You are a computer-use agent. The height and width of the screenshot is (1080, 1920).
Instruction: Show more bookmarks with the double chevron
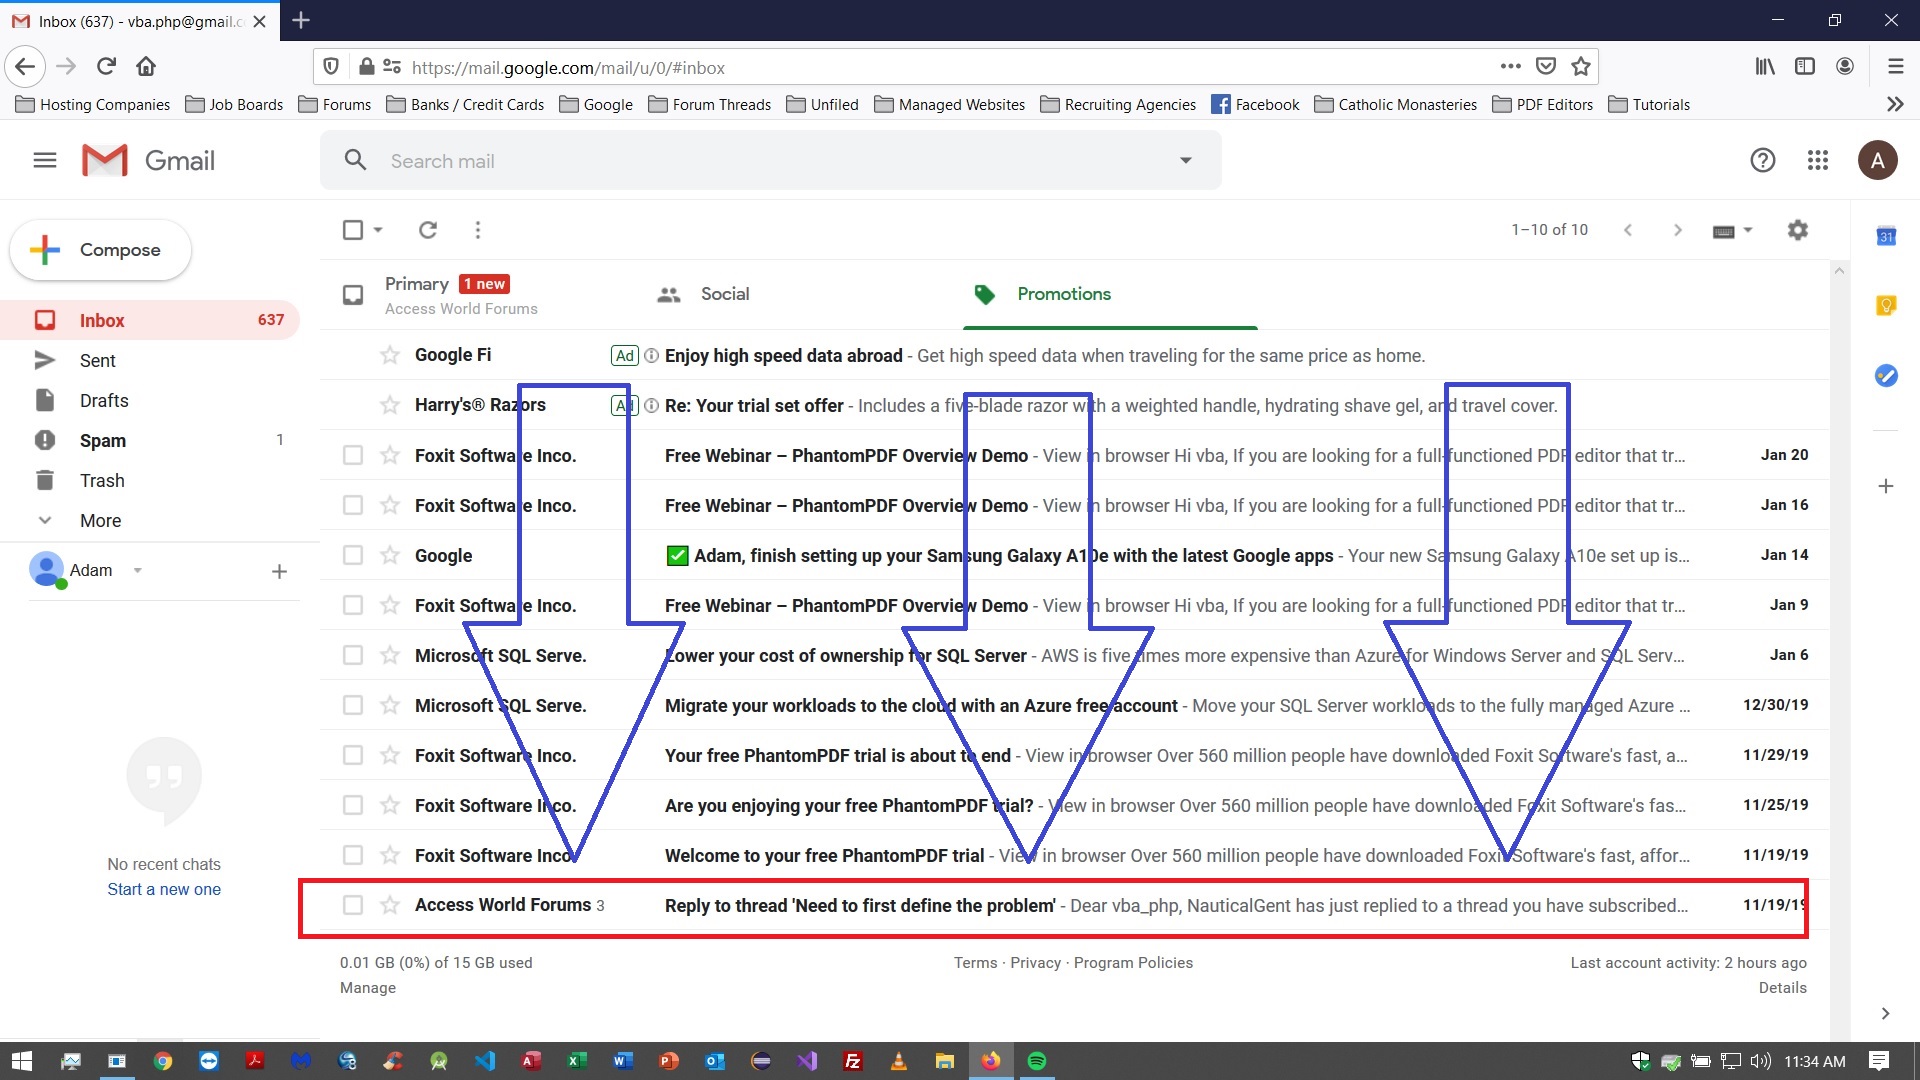point(1894,104)
